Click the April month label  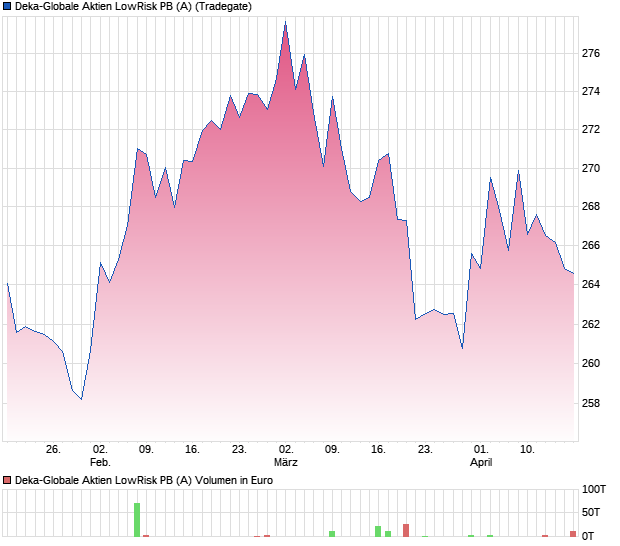(481, 462)
